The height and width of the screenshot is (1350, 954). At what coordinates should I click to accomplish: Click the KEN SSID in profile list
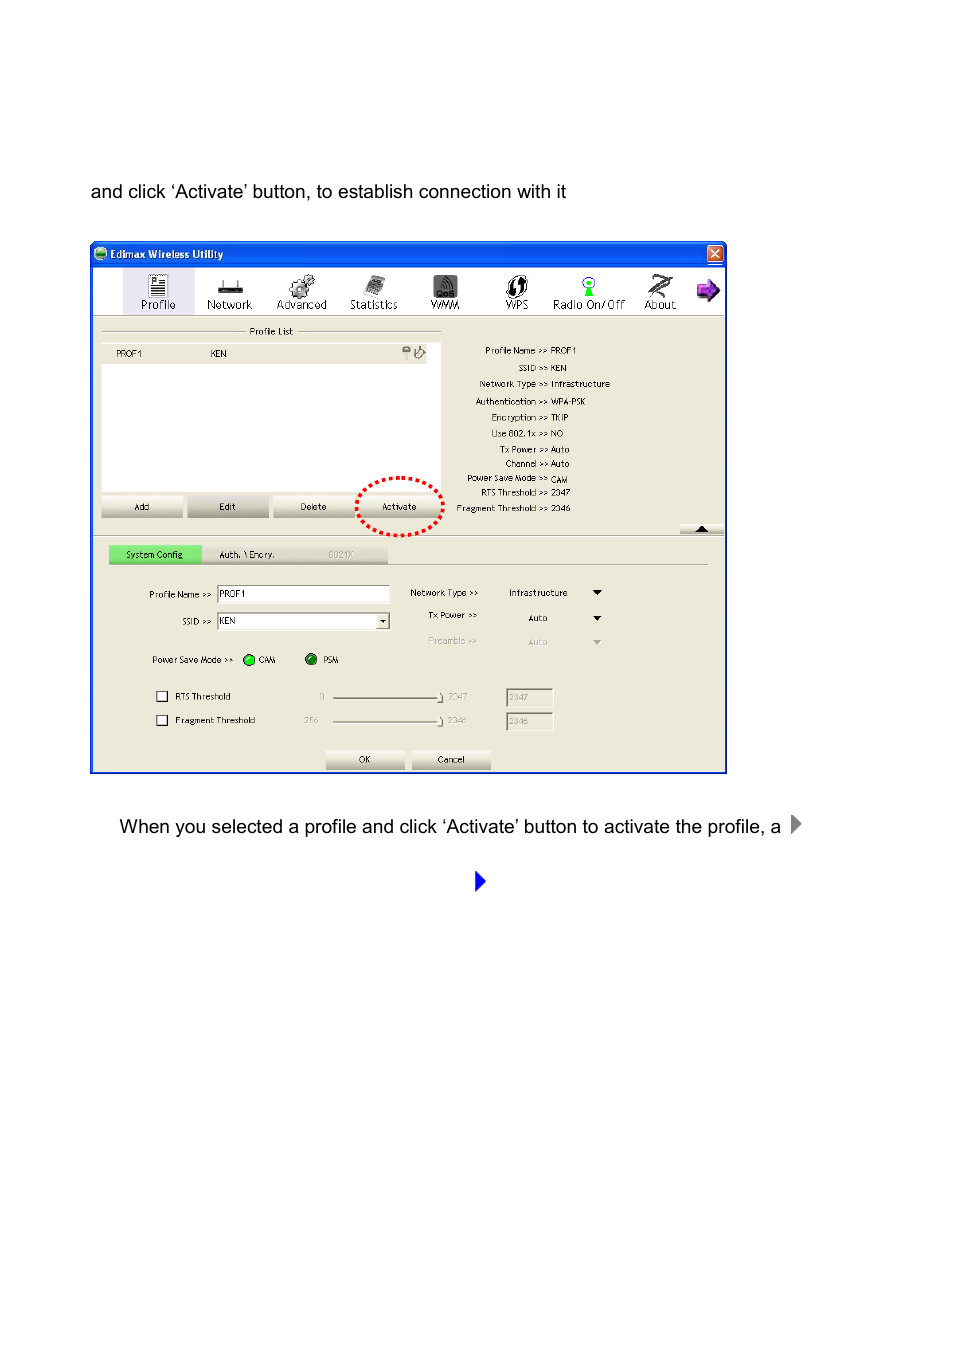pyautogui.click(x=218, y=354)
